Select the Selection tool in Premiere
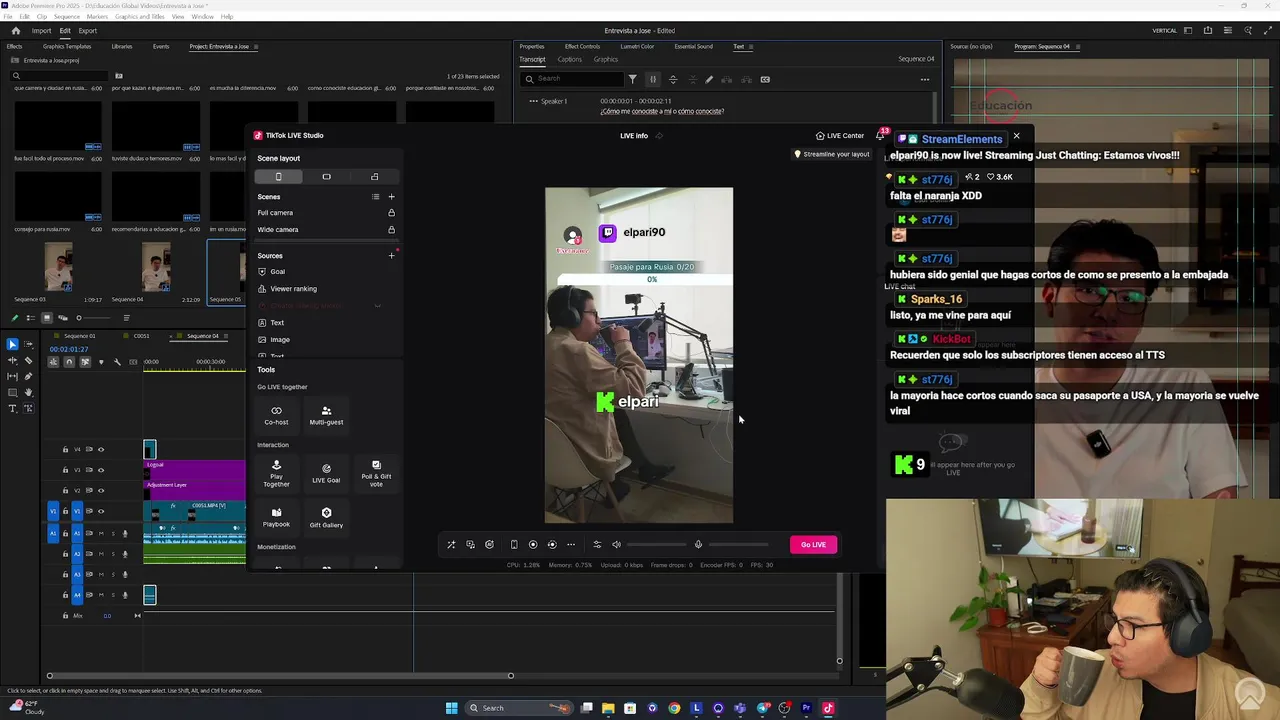 12,345
